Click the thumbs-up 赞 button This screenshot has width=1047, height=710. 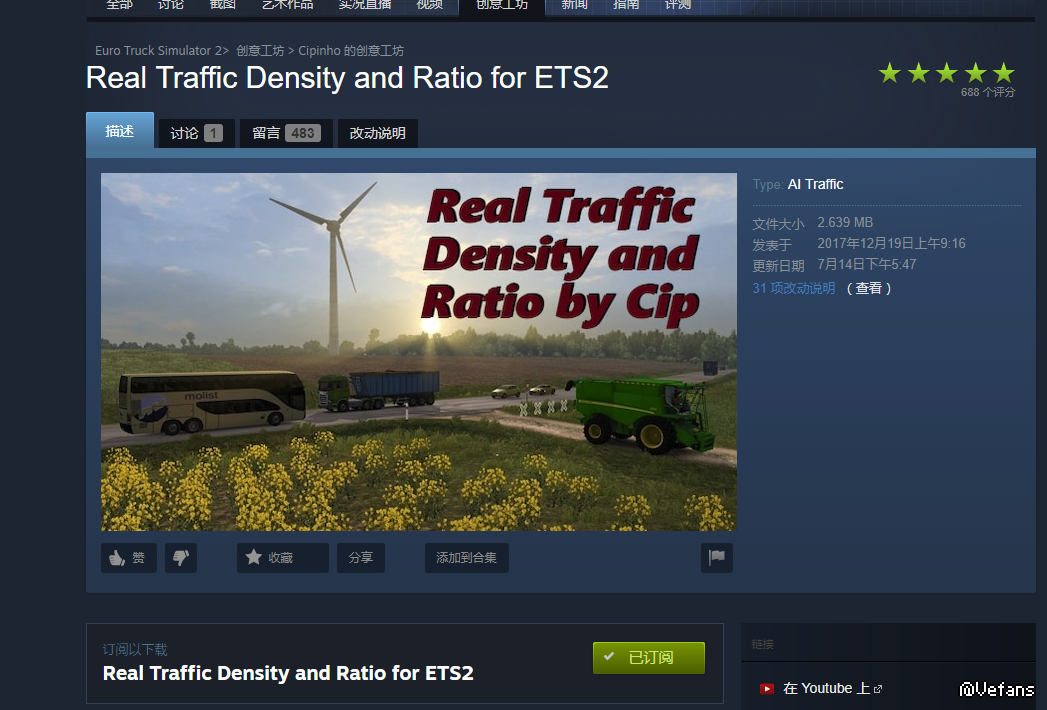point(128,558)
